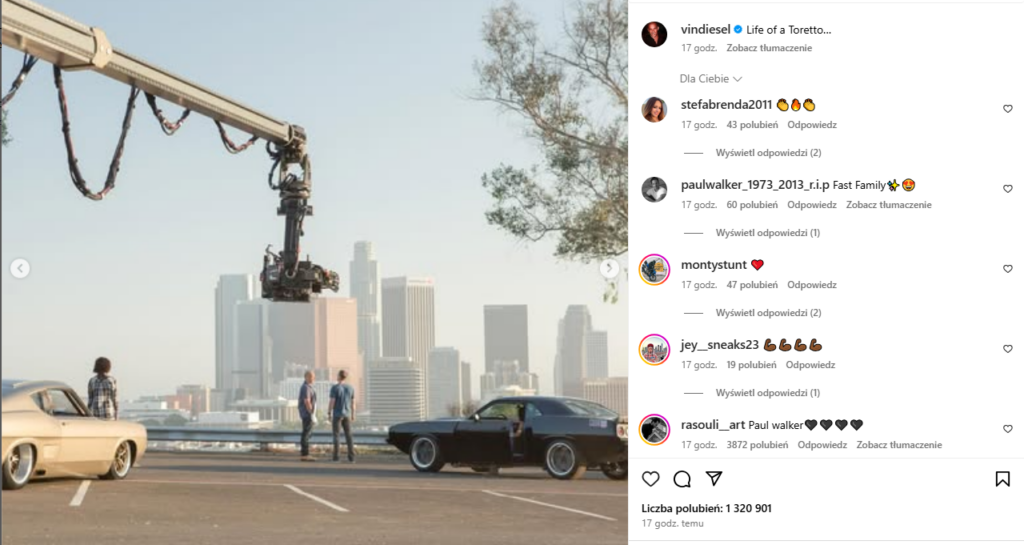Expand replies under jey__sneaks23's comment
The image size is (1024, 545).
767,393
